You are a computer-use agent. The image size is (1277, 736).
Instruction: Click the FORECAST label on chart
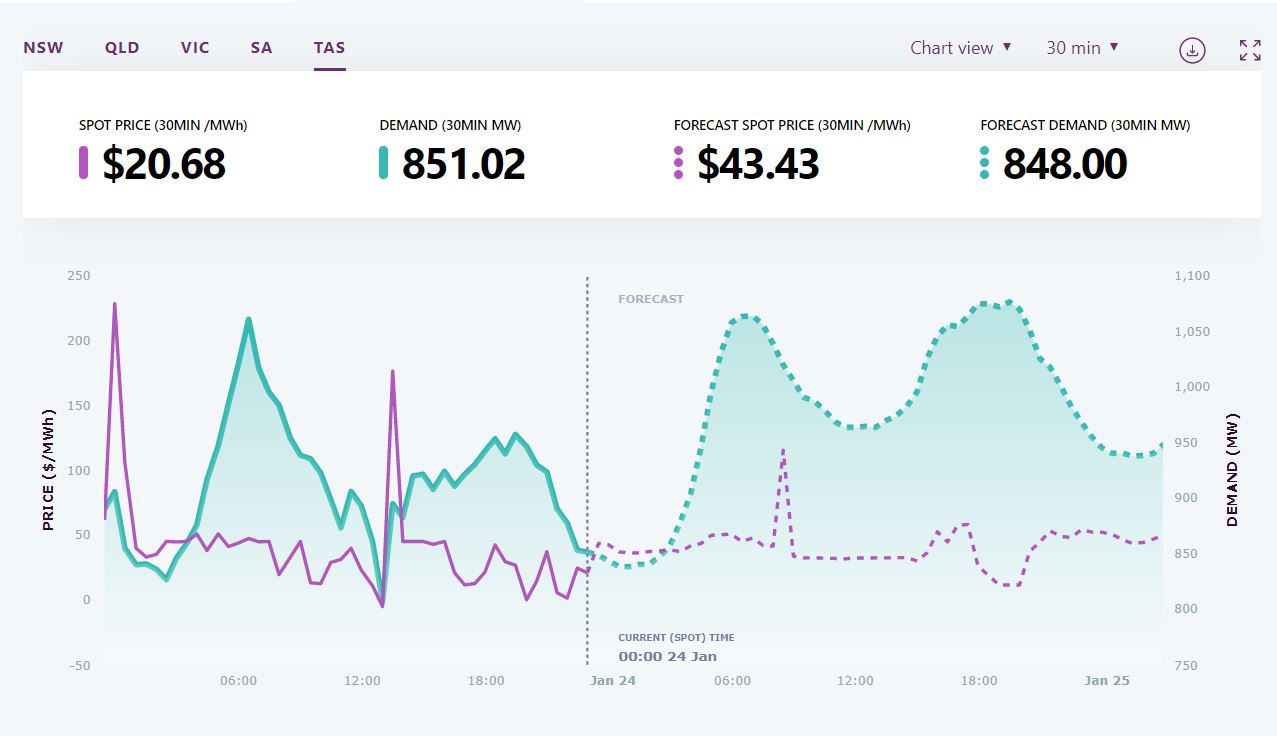(651, 299)
